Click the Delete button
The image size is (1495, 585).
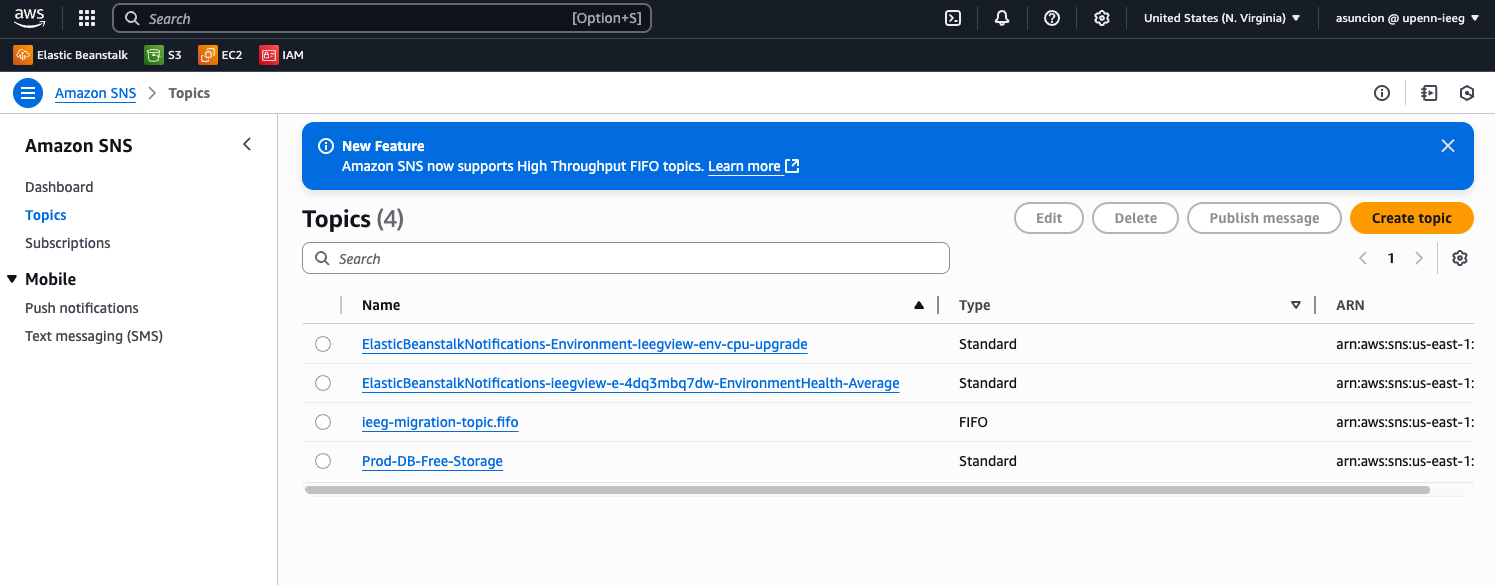(1136, 218)
